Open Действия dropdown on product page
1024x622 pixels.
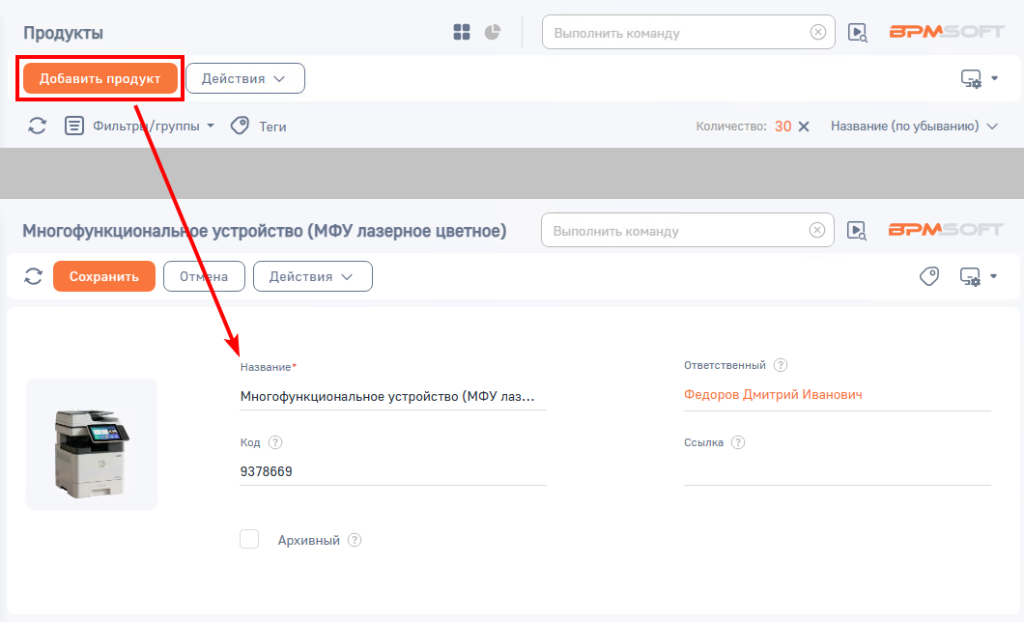[x=313, y=276]
